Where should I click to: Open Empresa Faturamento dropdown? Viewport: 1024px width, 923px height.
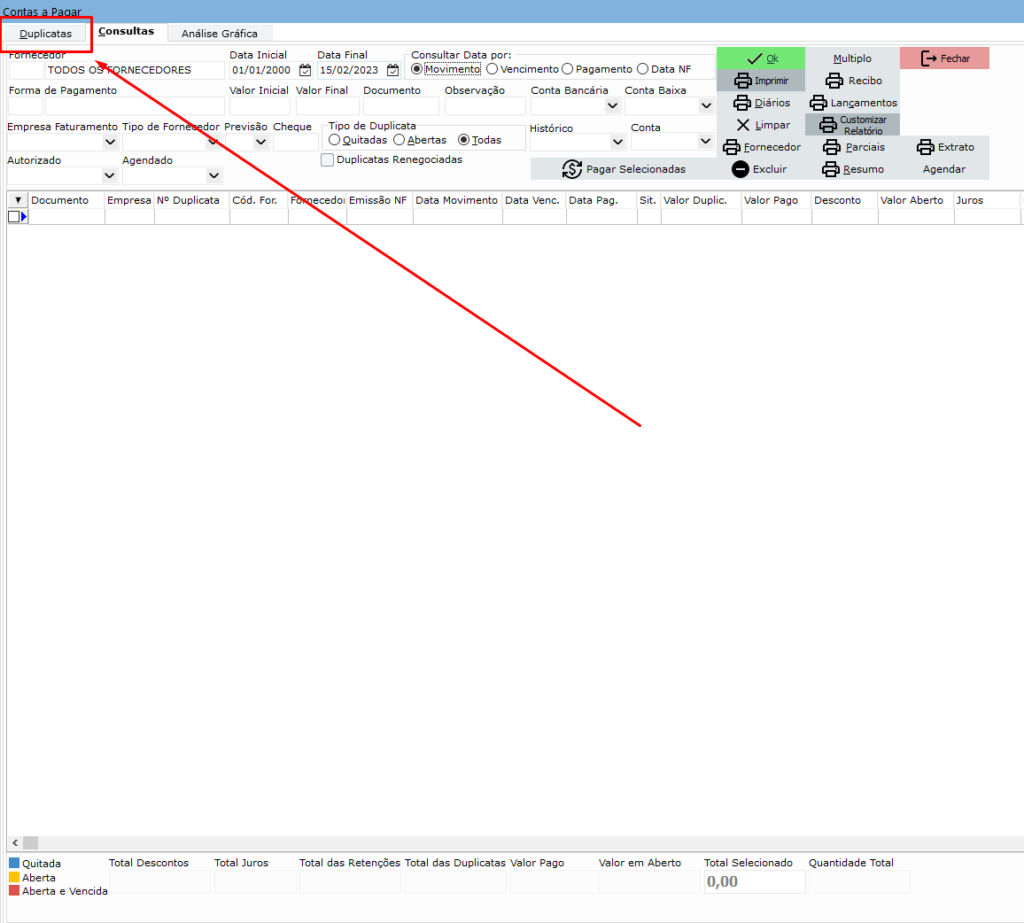pyautogui.click(x=110, y=142)
